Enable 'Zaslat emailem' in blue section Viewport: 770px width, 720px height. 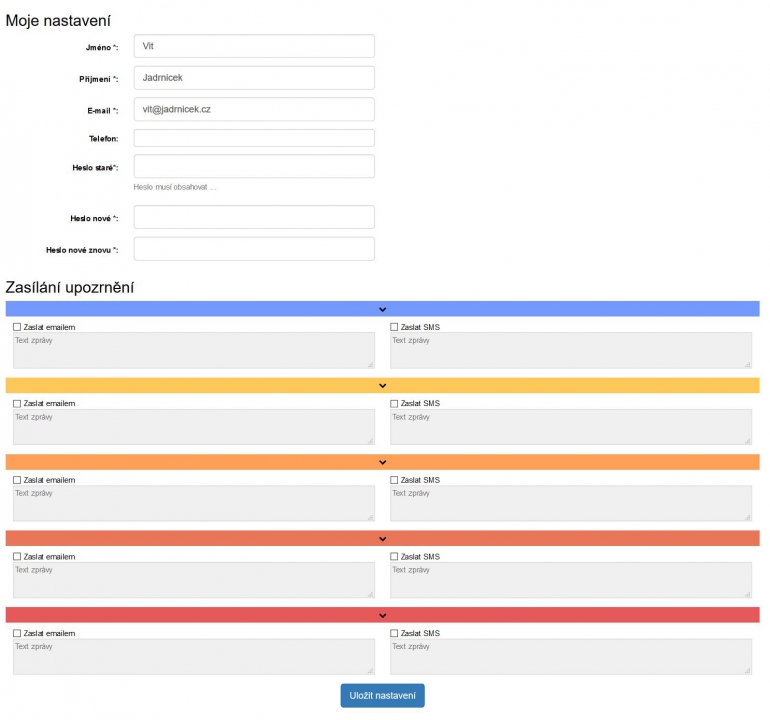[17, 327]
